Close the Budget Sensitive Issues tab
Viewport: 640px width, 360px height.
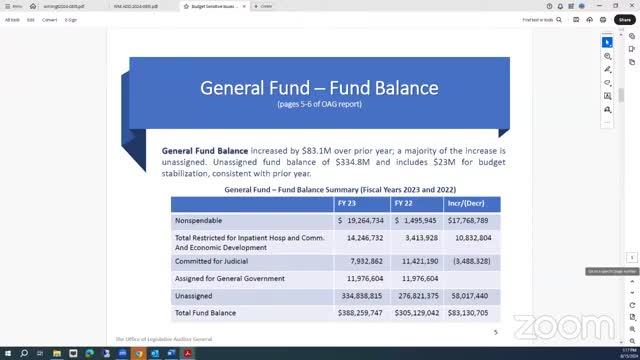(244, 6)
